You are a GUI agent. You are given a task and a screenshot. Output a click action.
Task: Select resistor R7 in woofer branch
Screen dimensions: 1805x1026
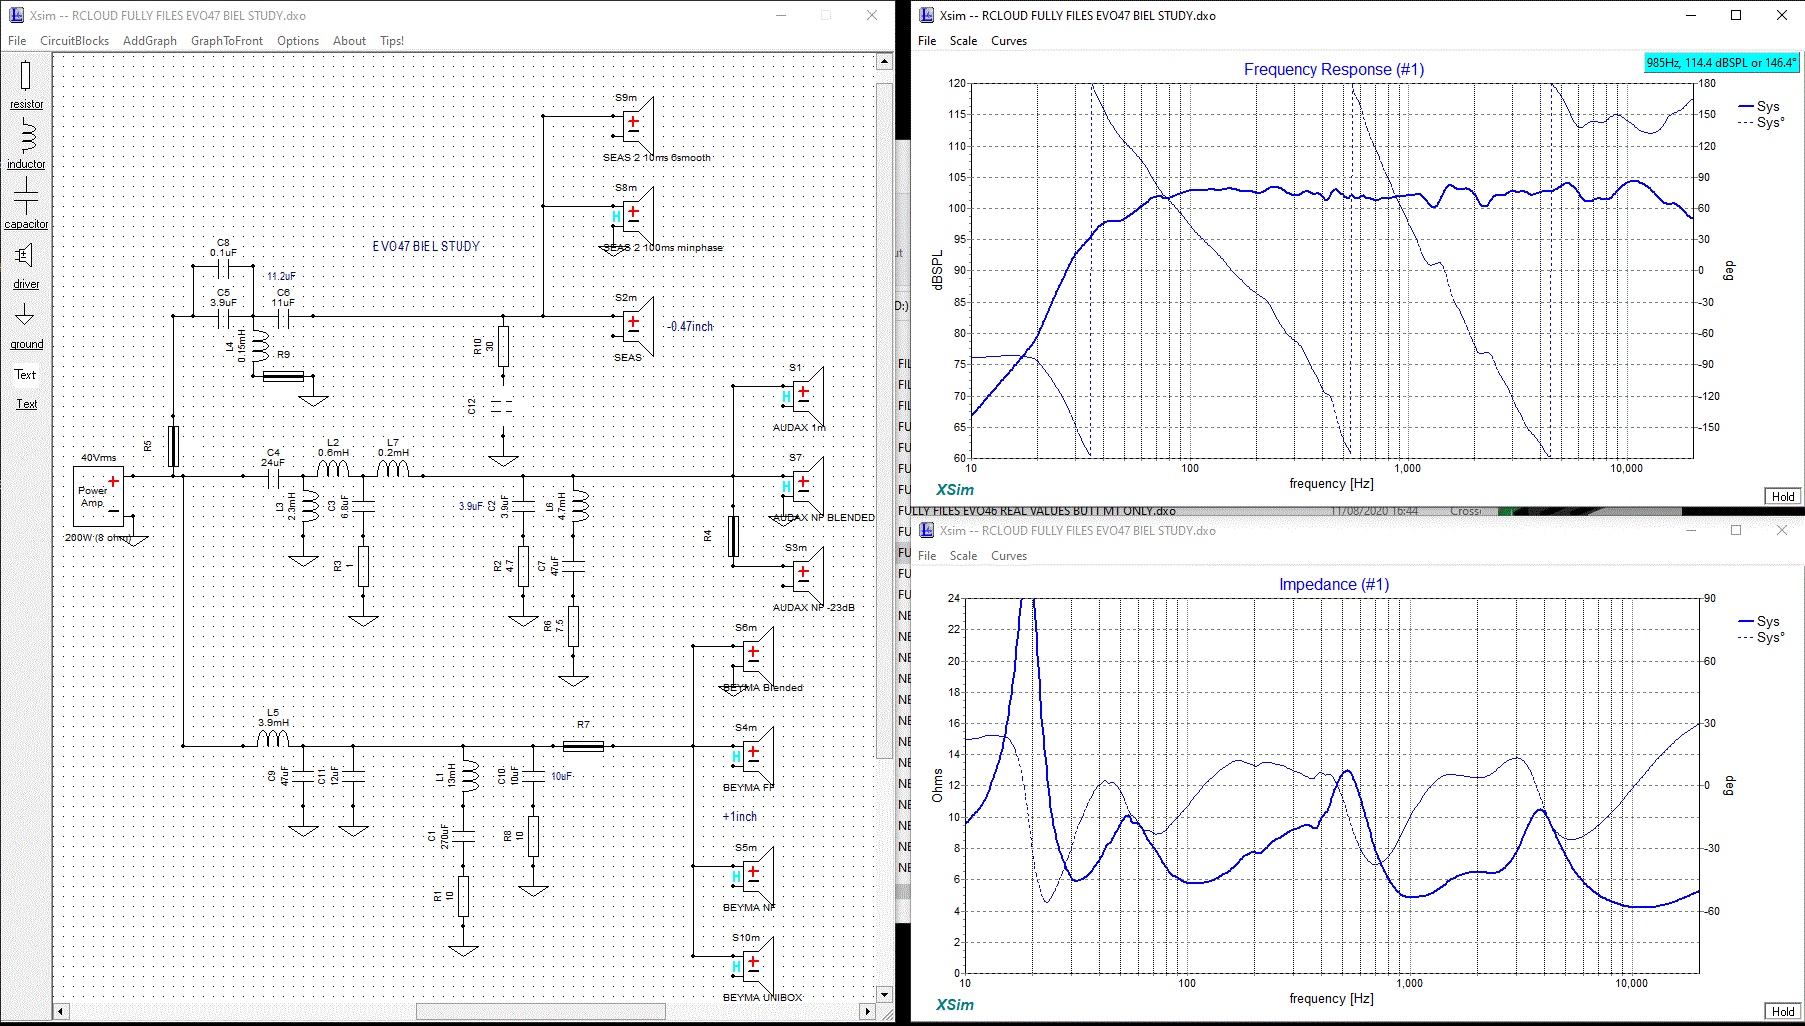coord(583,745)
